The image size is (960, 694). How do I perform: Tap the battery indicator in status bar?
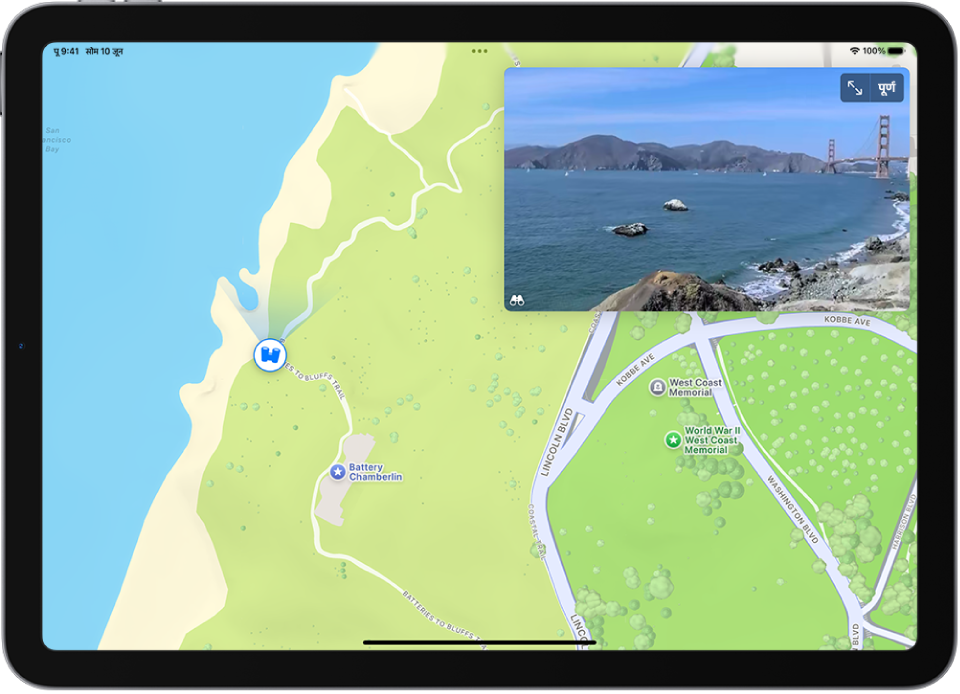coord(896,51)
